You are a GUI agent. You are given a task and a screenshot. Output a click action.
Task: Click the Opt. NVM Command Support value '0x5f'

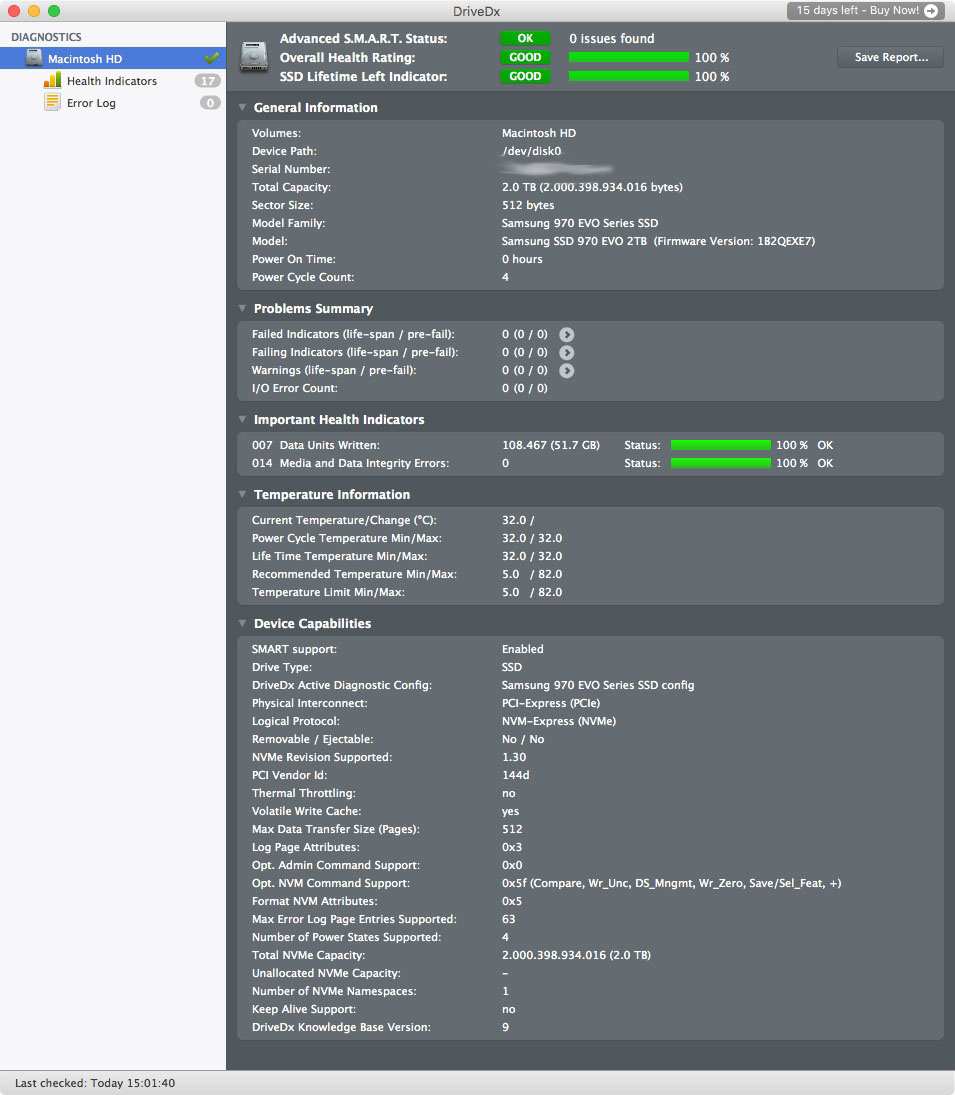672,883
